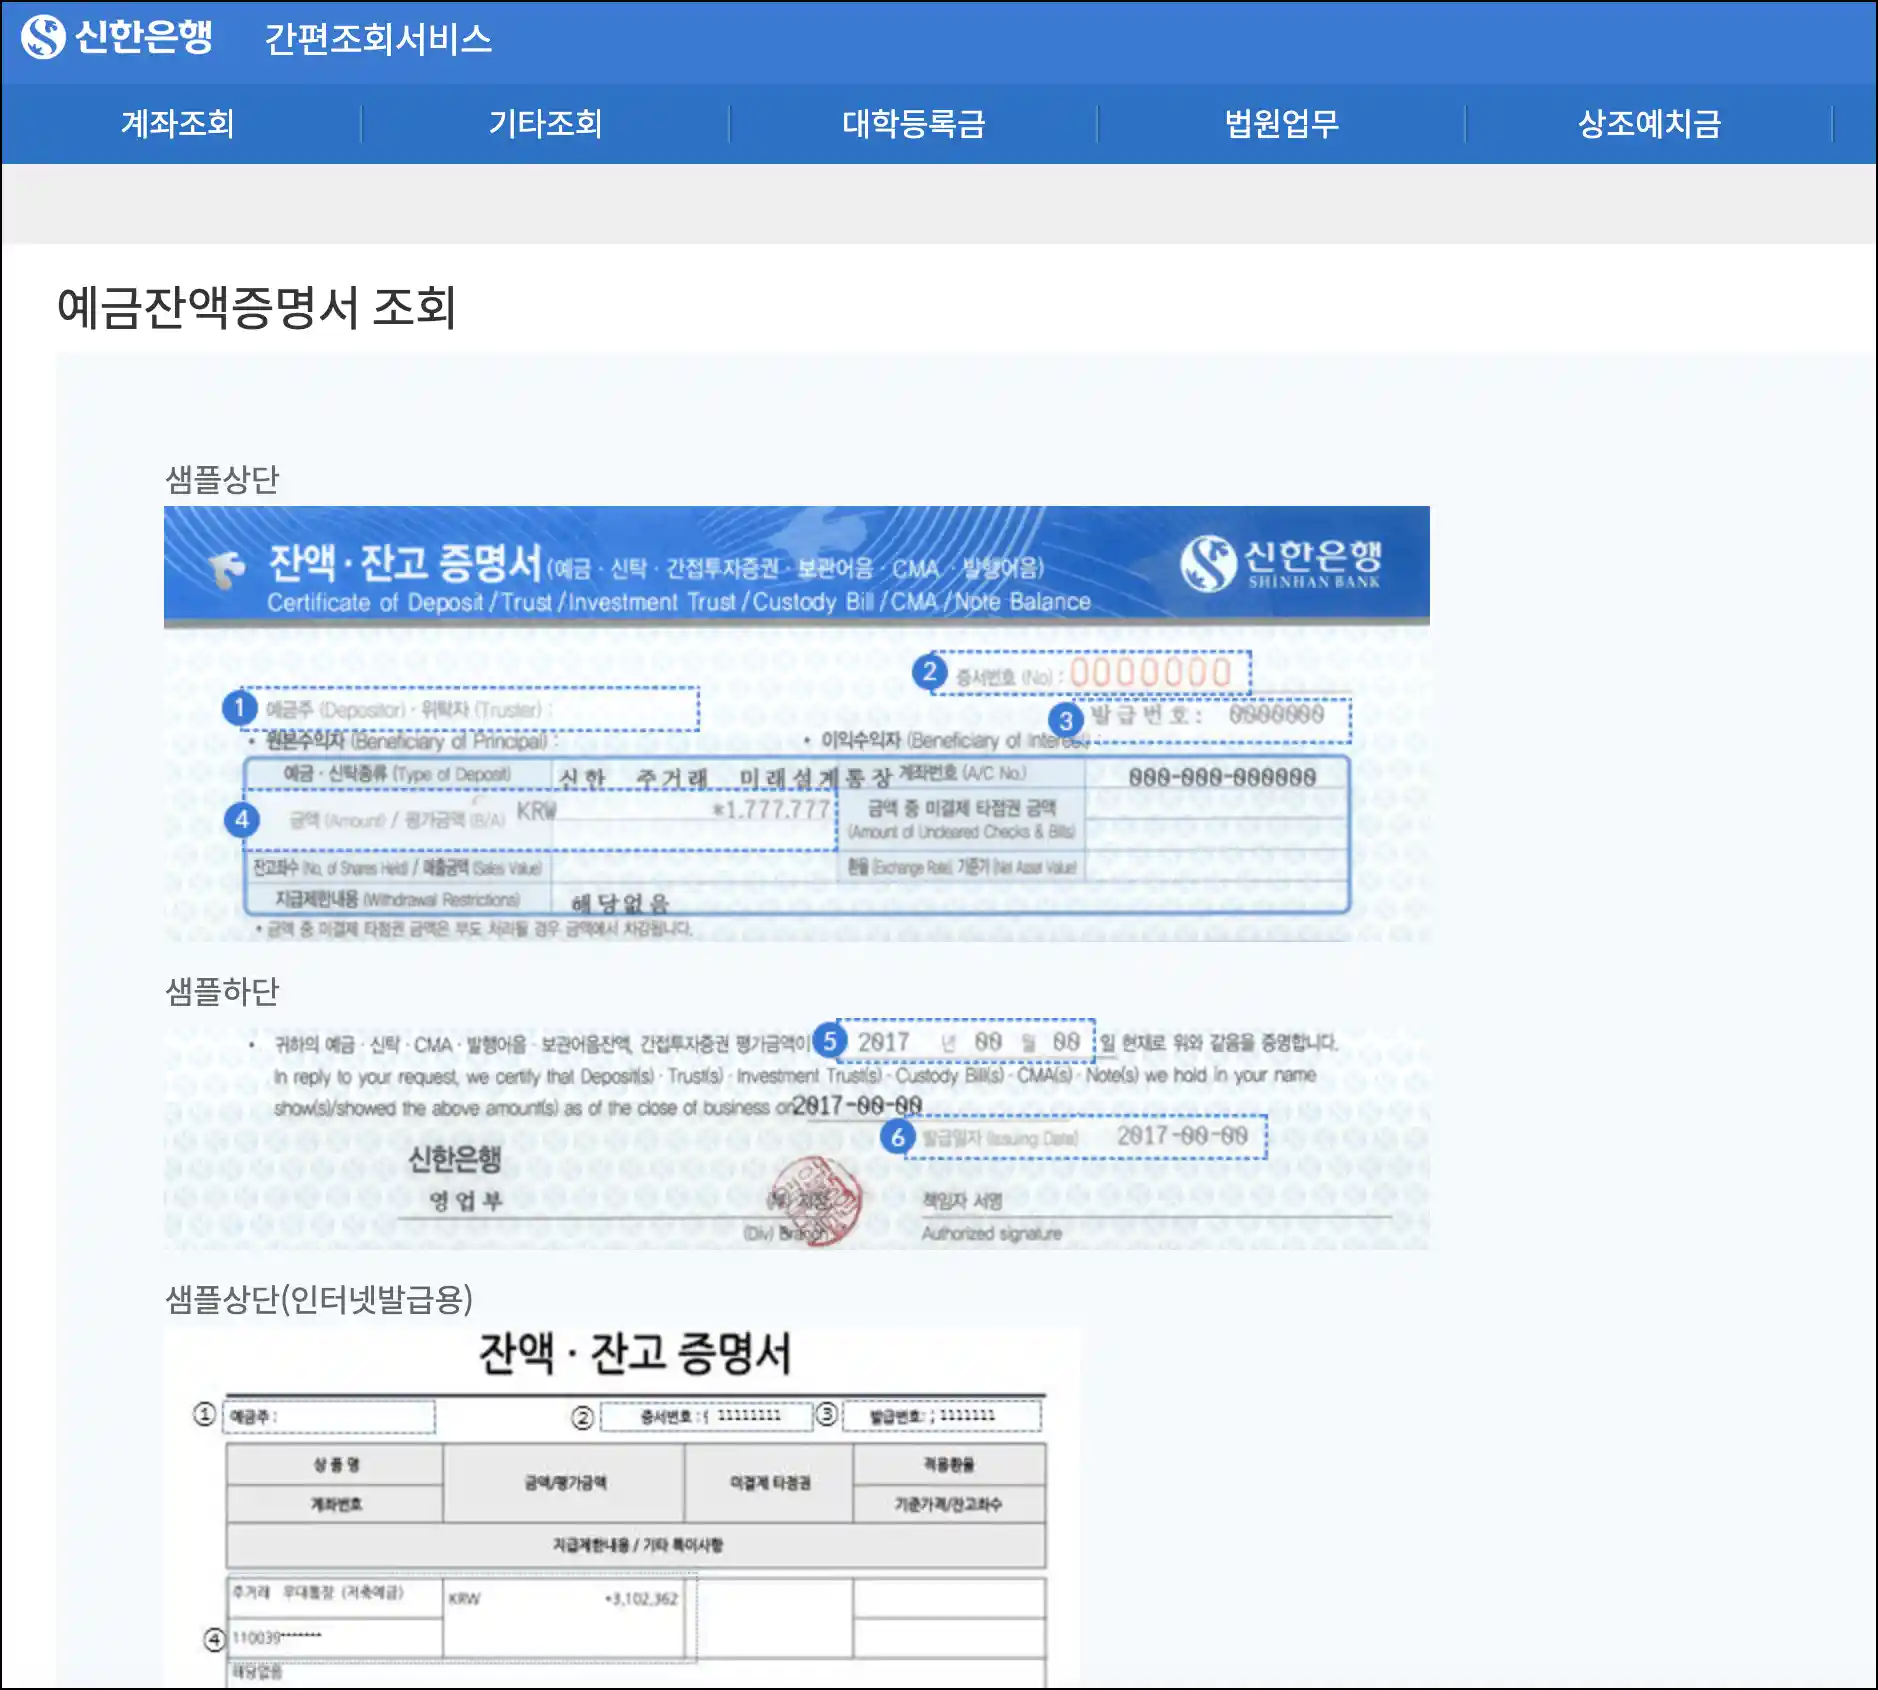Open the 기타조회 menu
Viewport: 1878px width, 1690px height.
(545, 123)
